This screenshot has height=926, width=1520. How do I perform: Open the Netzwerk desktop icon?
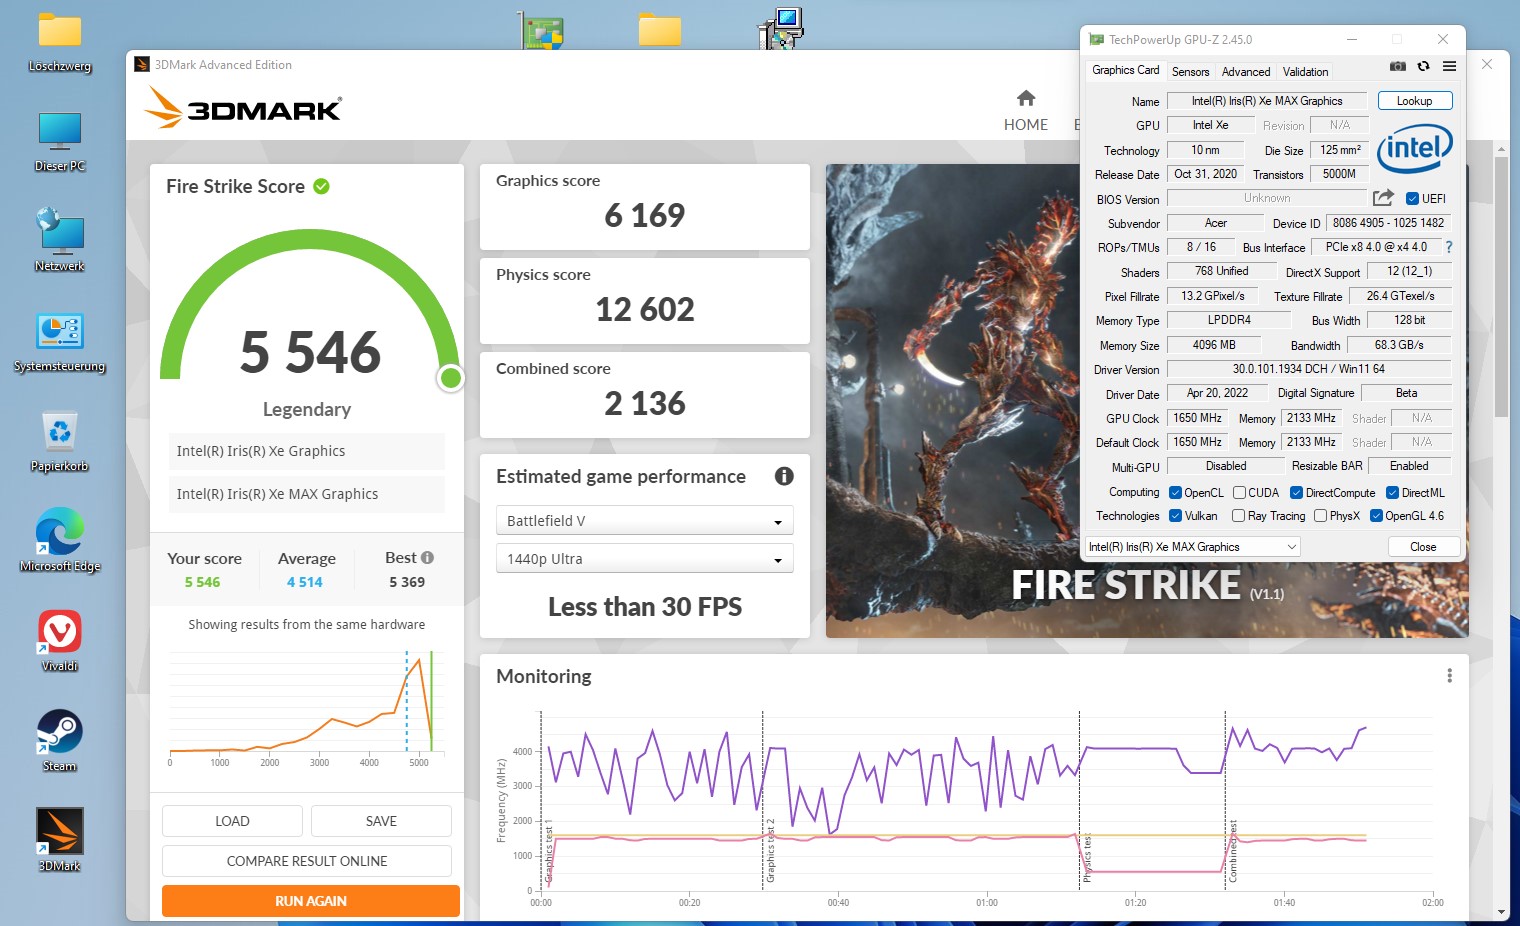[x=60, y=241]
